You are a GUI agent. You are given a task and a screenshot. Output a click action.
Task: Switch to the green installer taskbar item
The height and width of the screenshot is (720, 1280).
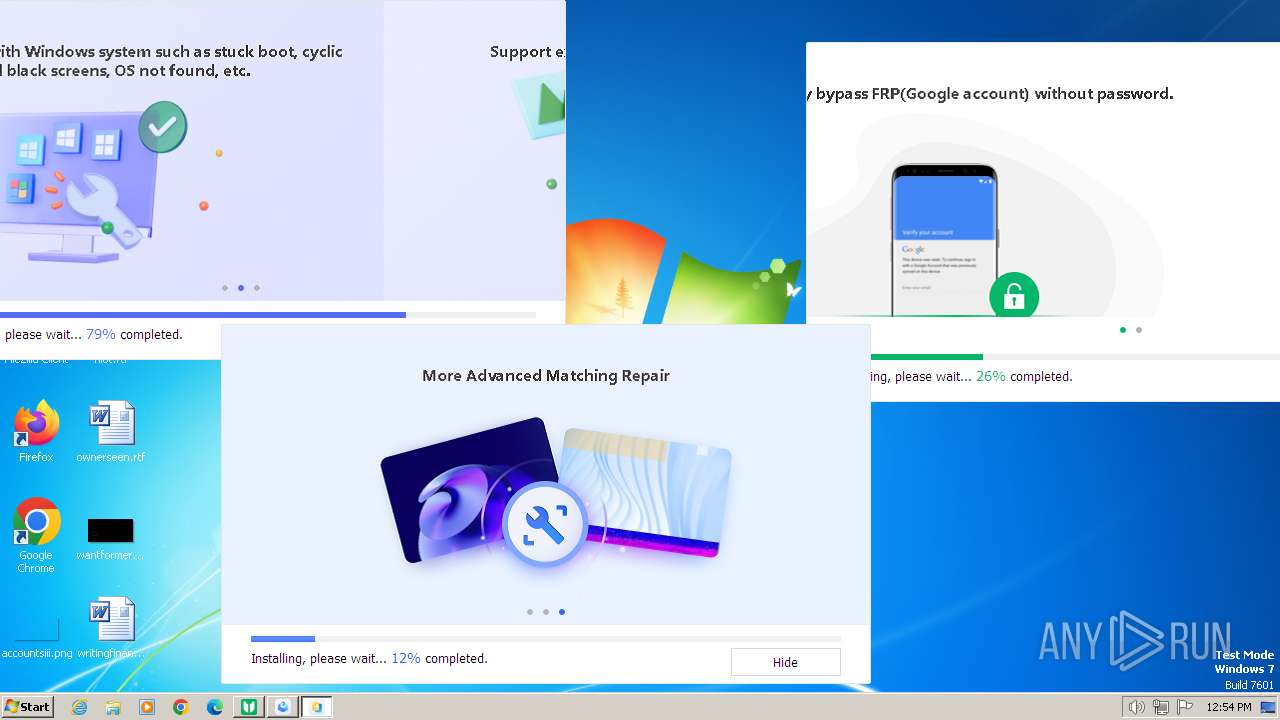point(249,707)
